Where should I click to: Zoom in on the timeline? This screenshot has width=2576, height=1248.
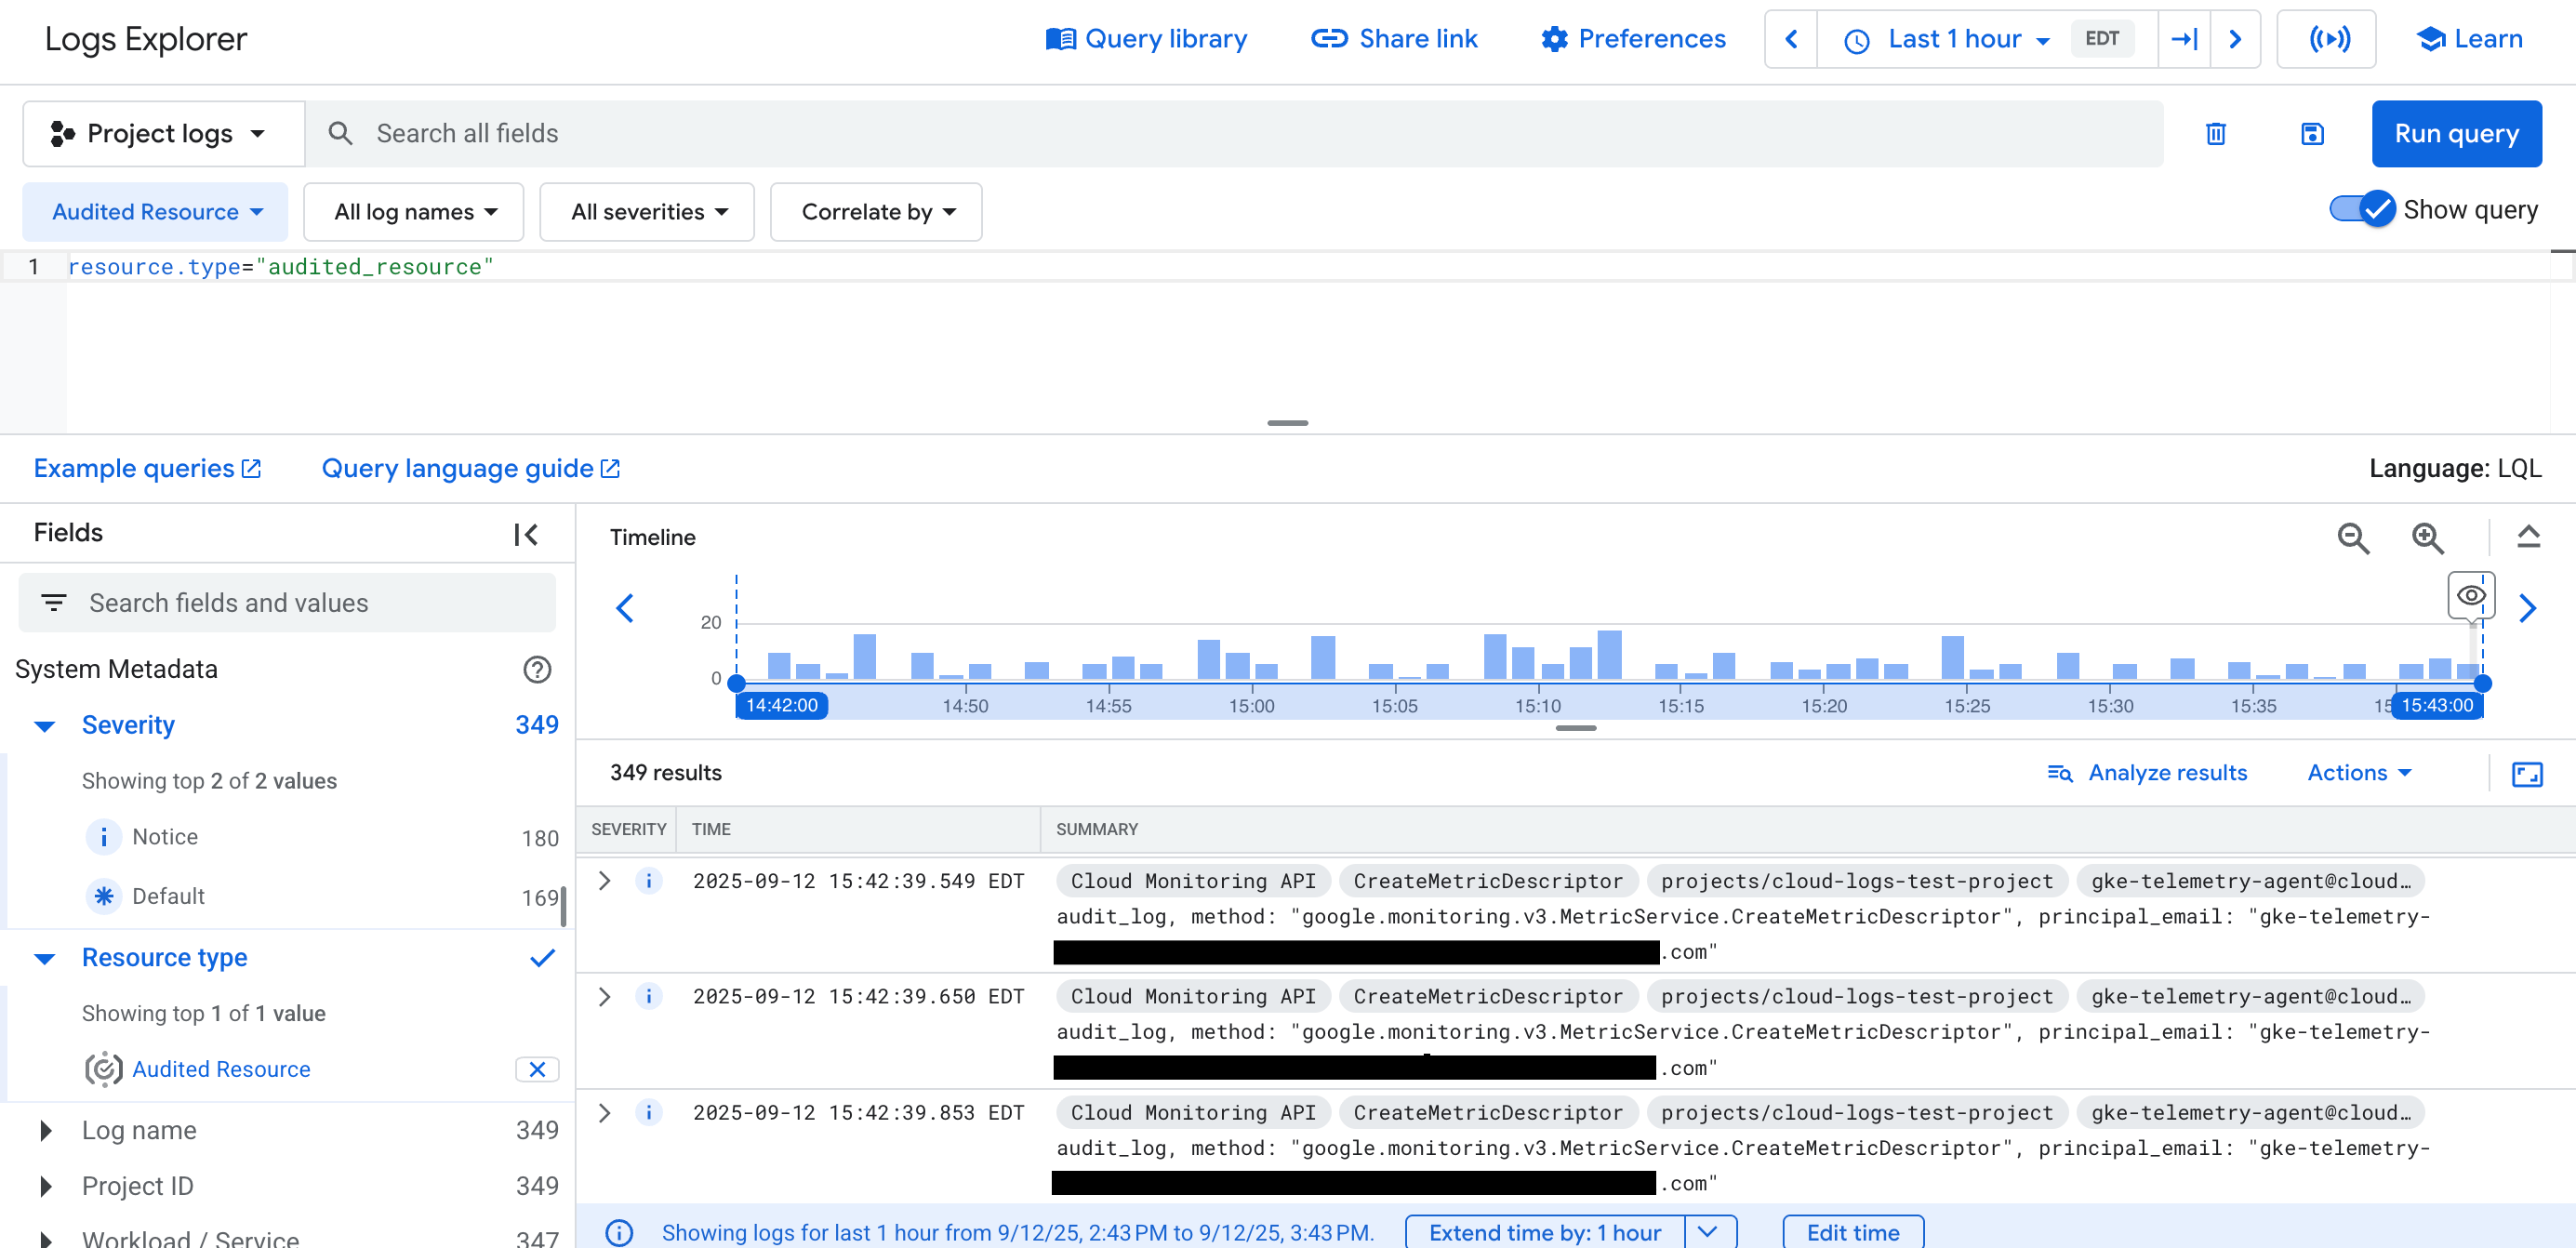[x=2428, y=538]
